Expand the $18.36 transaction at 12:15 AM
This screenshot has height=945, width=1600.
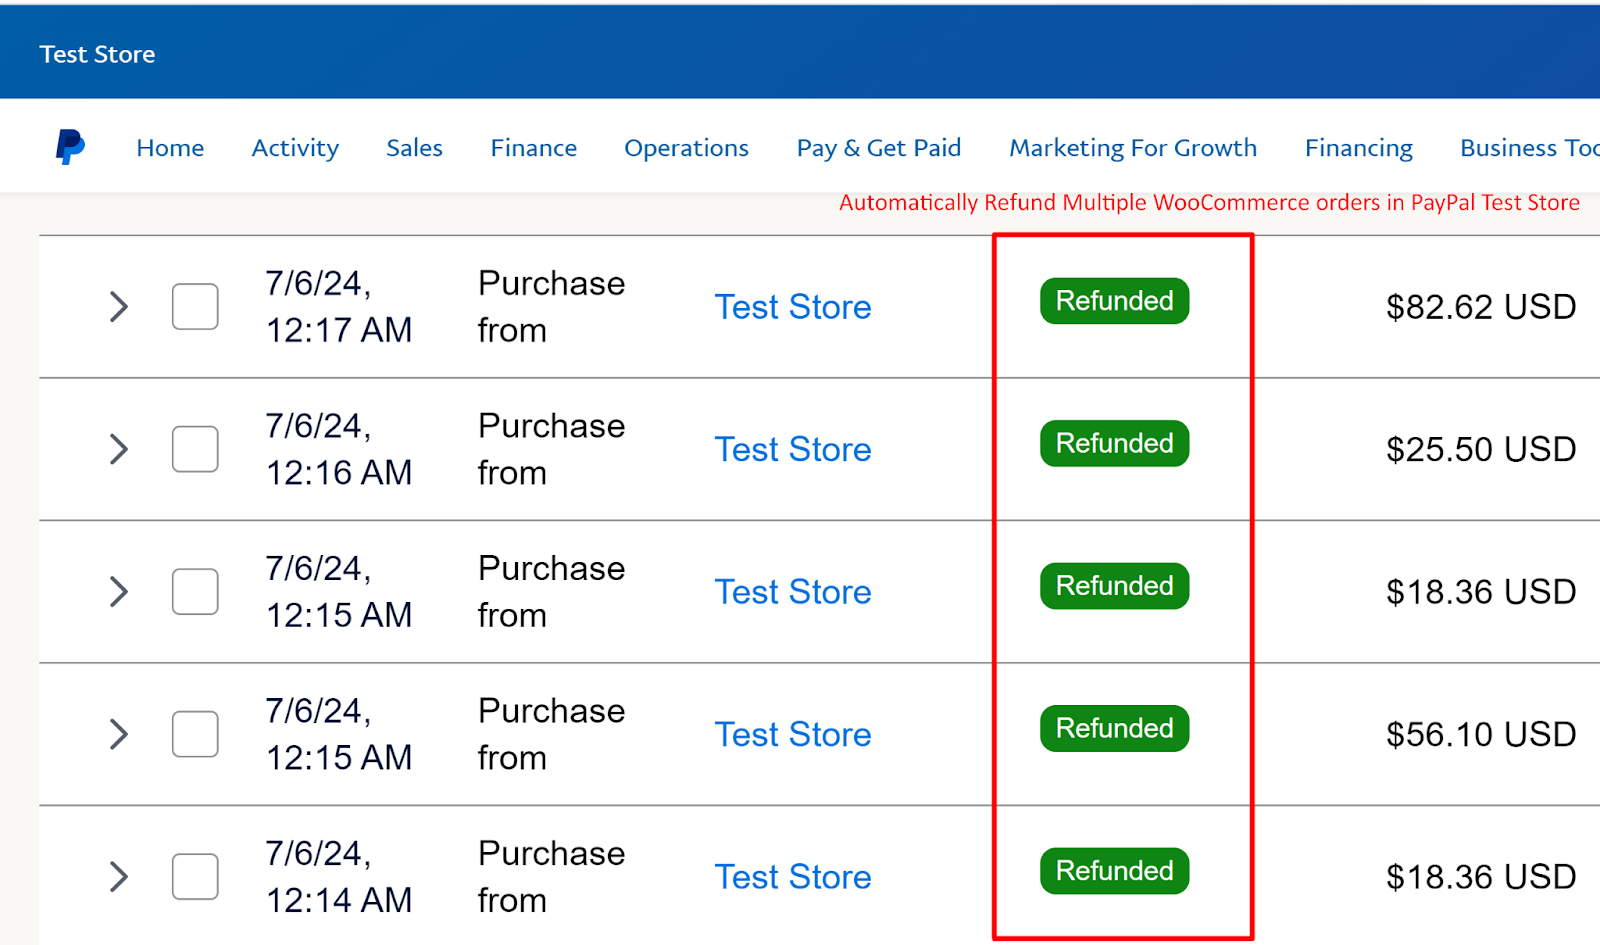click(118, 592)
